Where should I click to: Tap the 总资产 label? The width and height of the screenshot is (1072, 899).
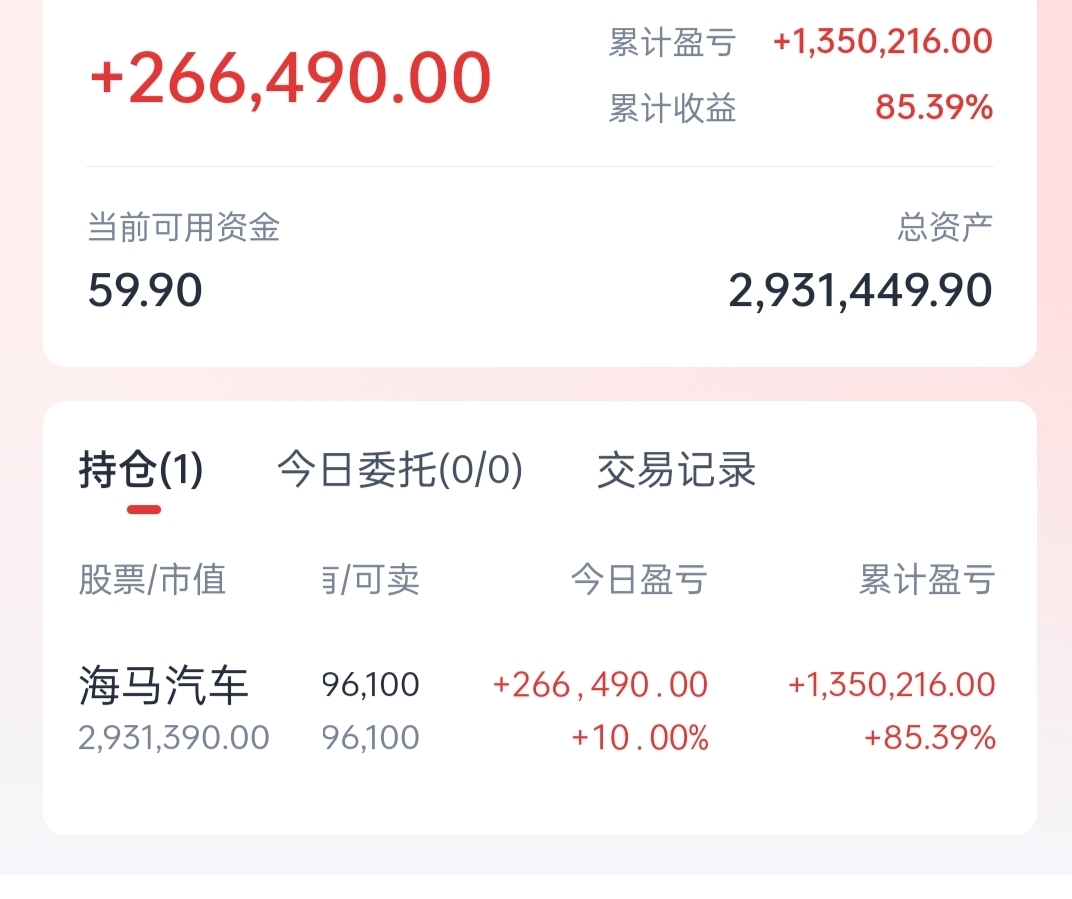click(x=945, y=227)
